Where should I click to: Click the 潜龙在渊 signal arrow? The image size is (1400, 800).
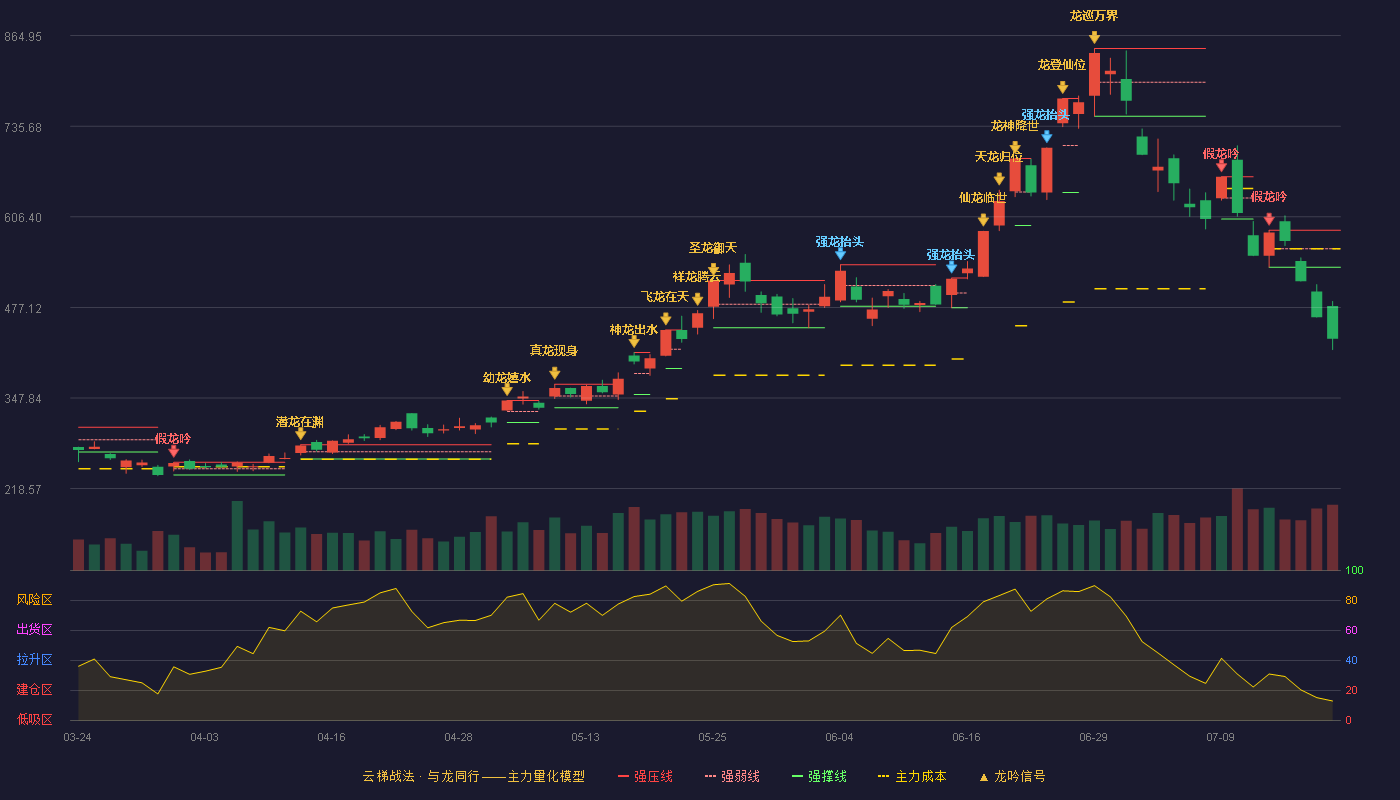point(300,434)
